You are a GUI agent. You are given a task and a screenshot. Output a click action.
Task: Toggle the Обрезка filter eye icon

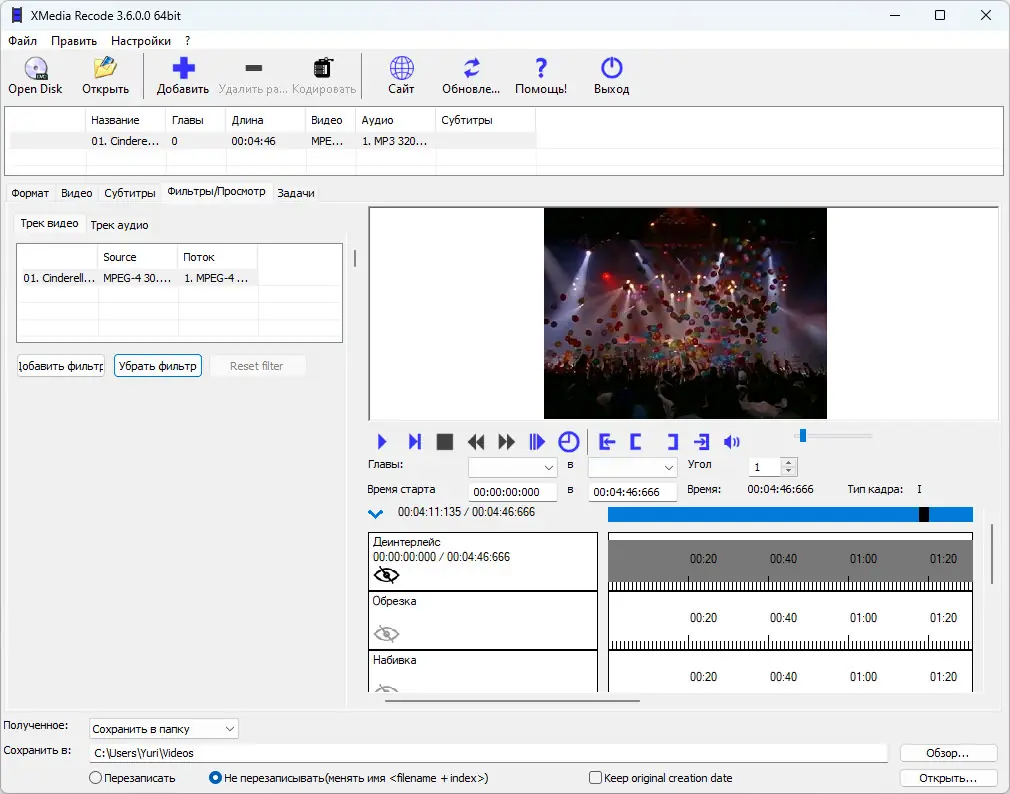(x=386, y=633)
